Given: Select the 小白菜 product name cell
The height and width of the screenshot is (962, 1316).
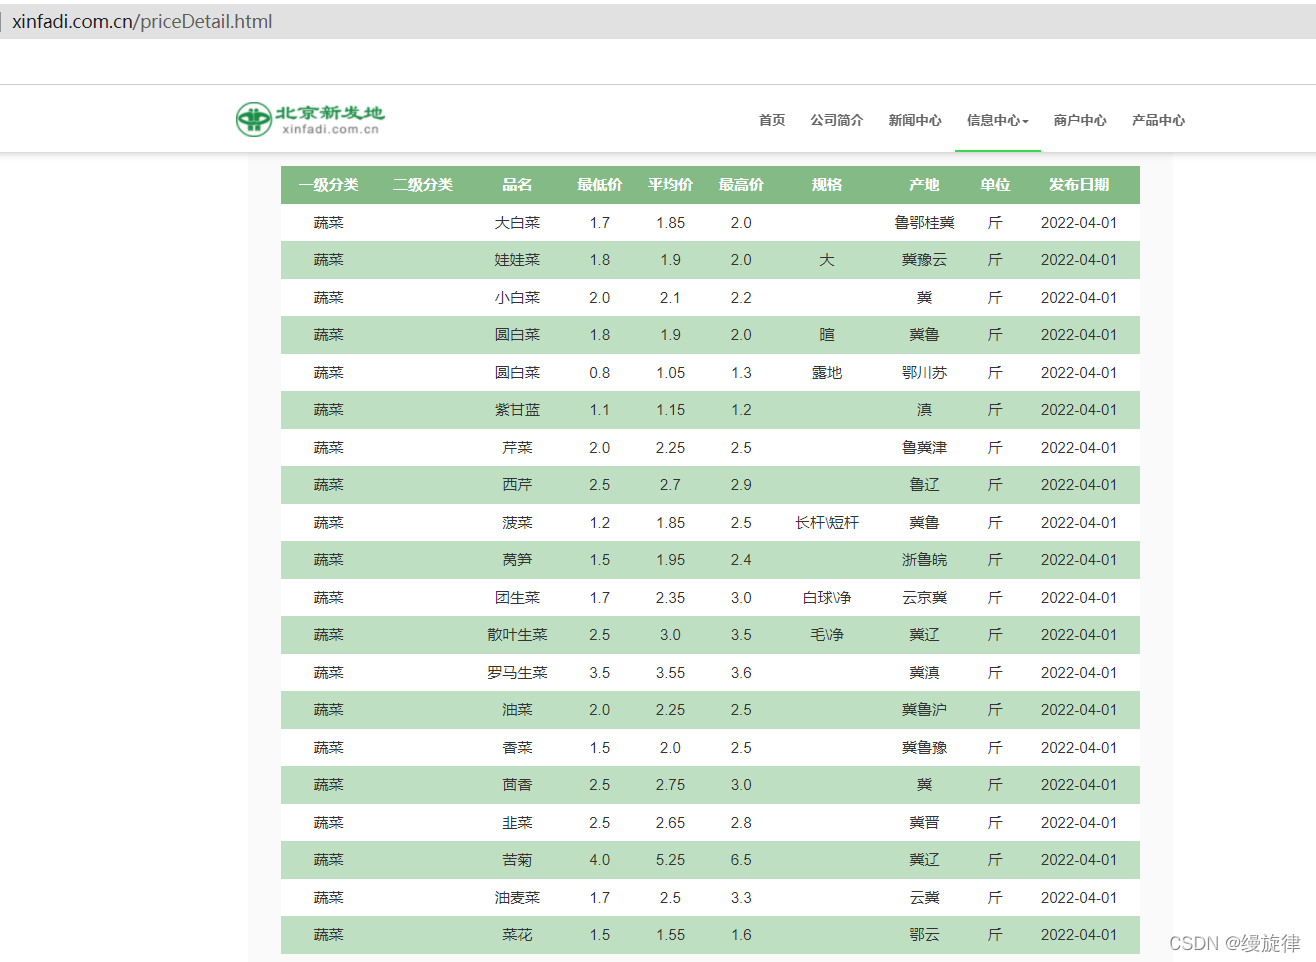Looking at the screenshot, I should click(517, 298).
